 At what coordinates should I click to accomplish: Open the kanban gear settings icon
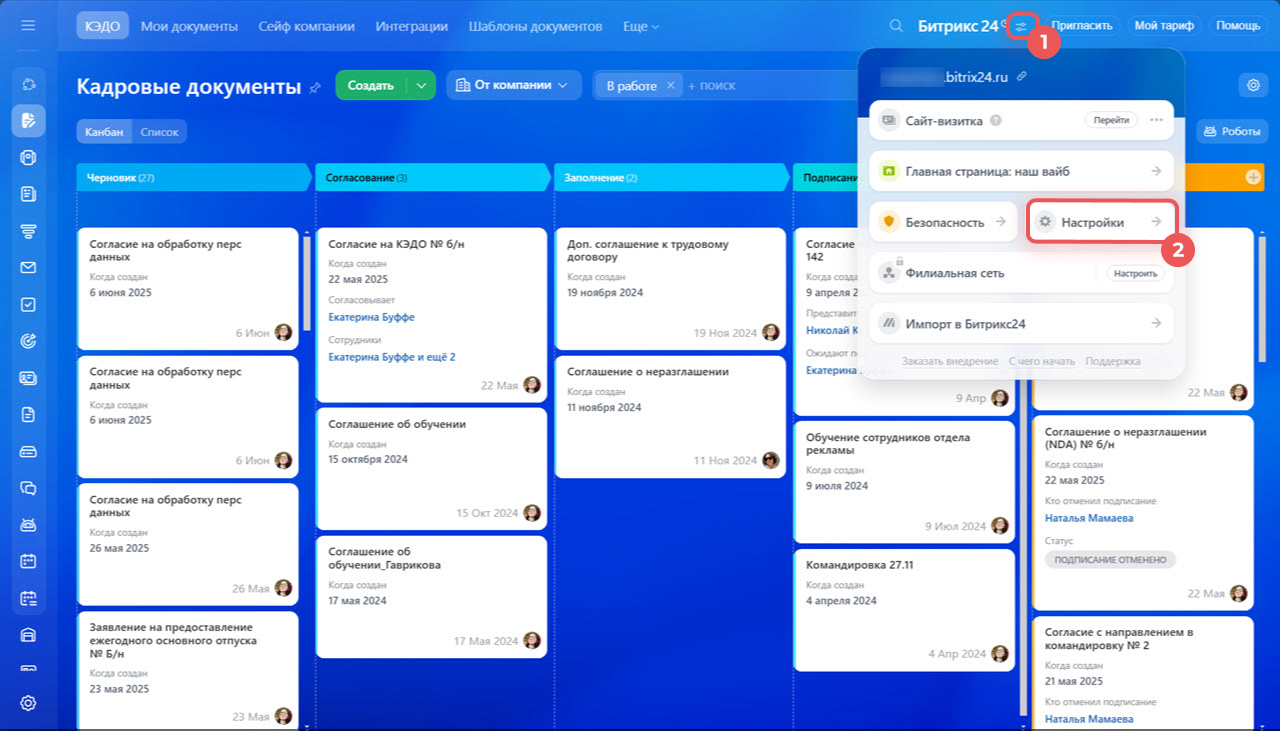pyautogui.click(x=1253, y=85)
